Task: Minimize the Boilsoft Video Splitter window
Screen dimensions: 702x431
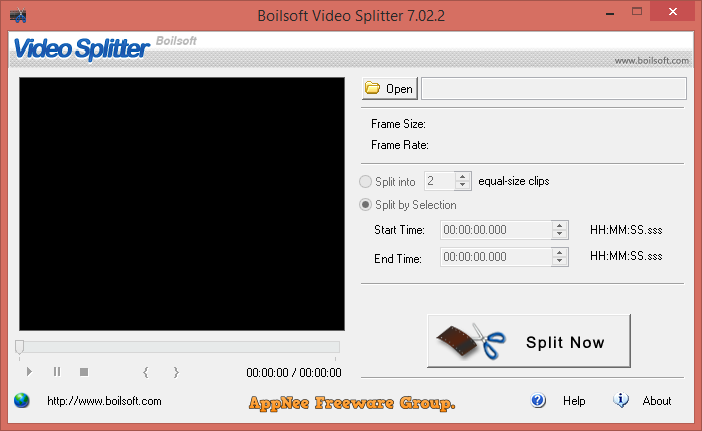Action: pyautogui.click(x=610, y=13)
